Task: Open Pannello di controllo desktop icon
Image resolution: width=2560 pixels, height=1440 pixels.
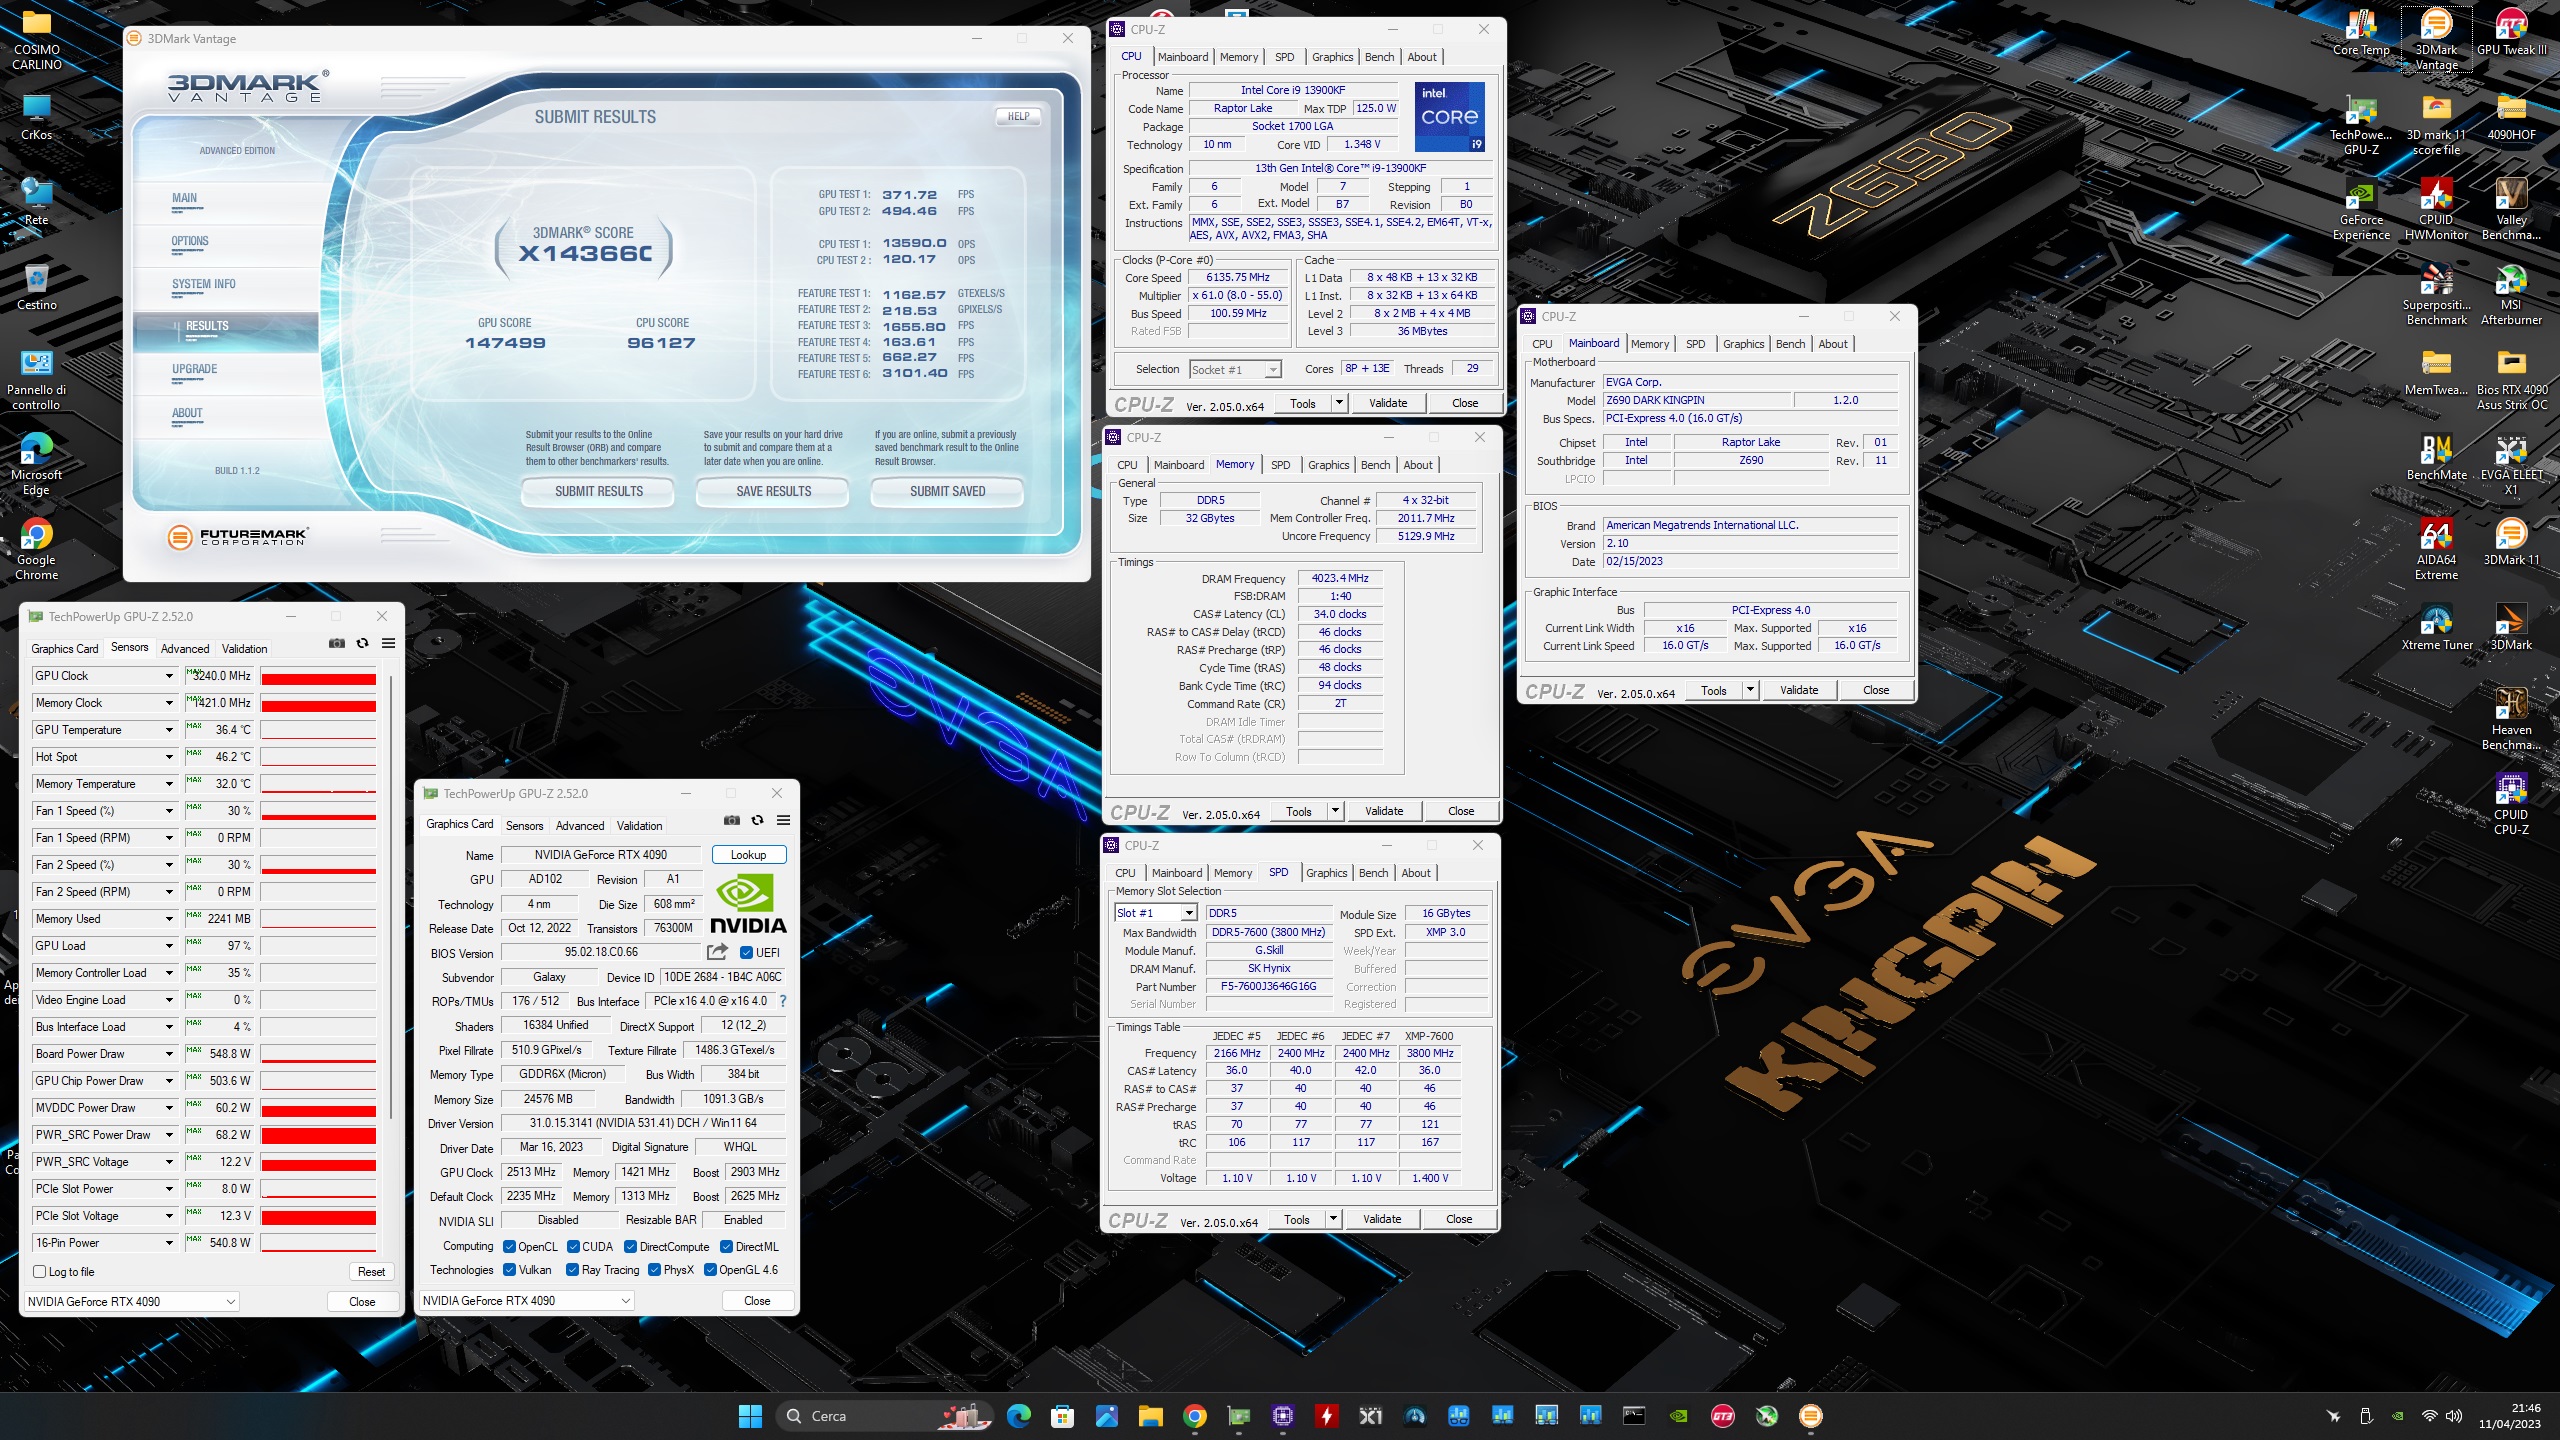Action: [36, 380]
